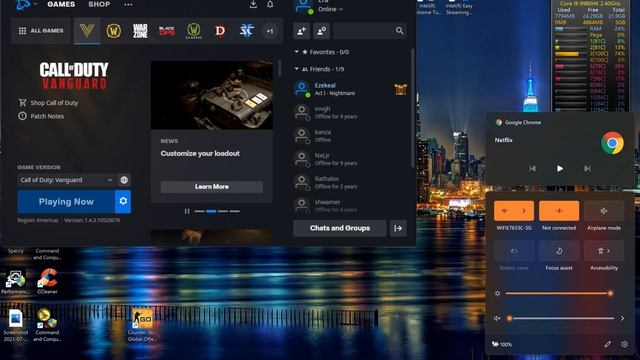Screen dimensions: 640x360
Task: Skip to next track in media panel
Action: pyautogui.click(x=587, y=169)
